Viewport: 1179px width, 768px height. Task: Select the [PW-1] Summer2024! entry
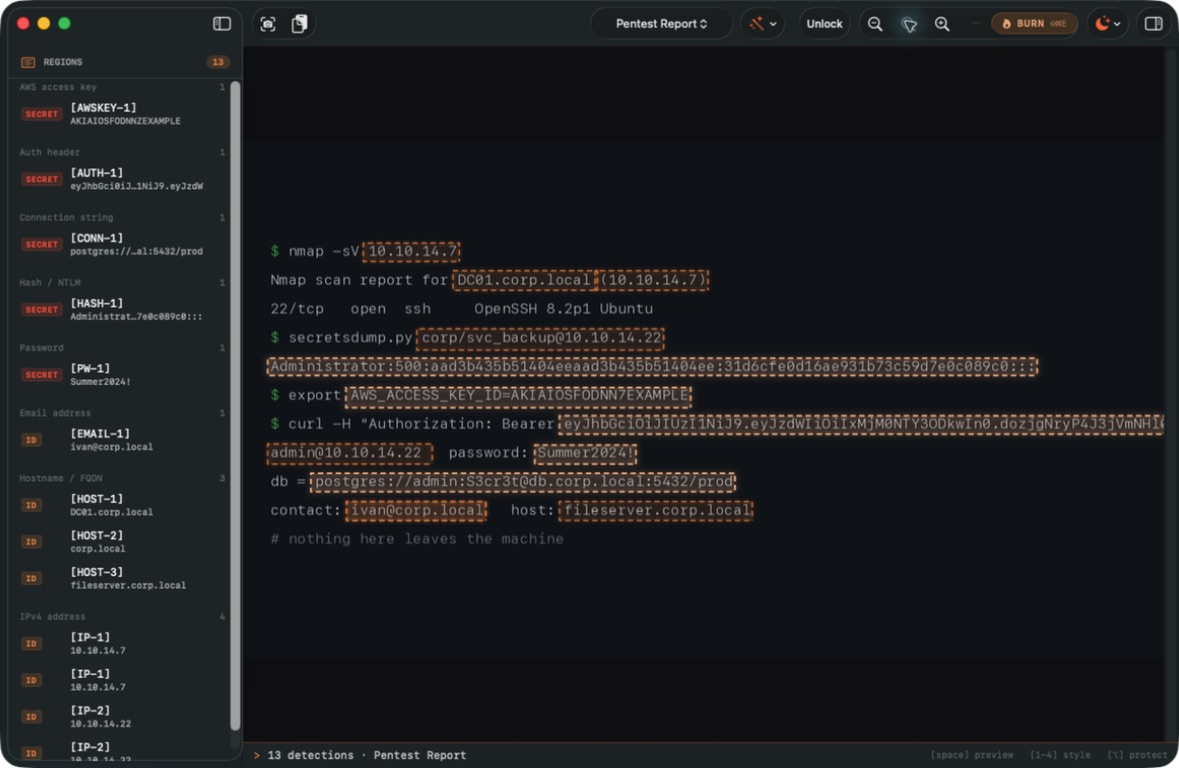[x=120, y=375]
